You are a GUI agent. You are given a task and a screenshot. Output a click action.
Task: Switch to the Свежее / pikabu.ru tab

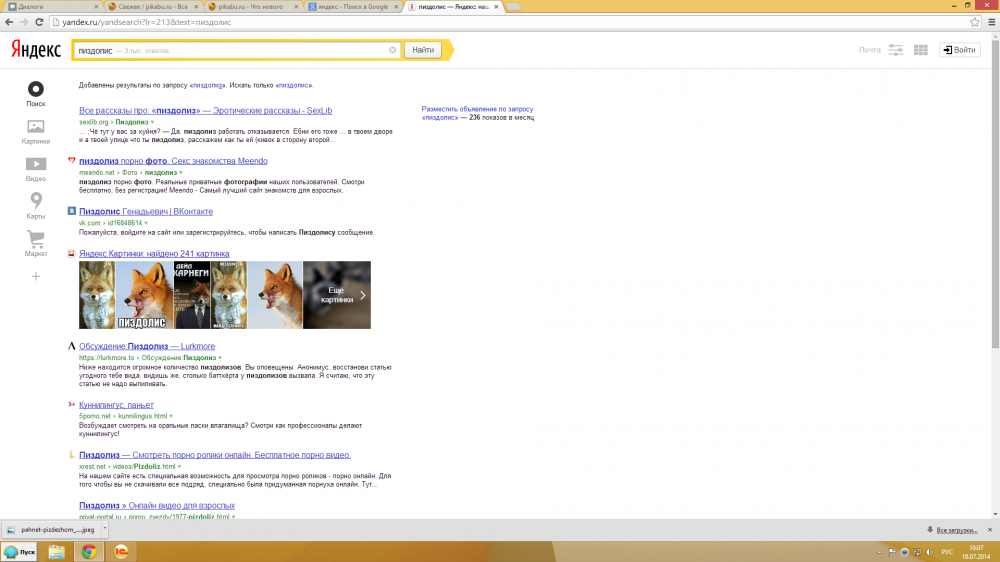153,6
